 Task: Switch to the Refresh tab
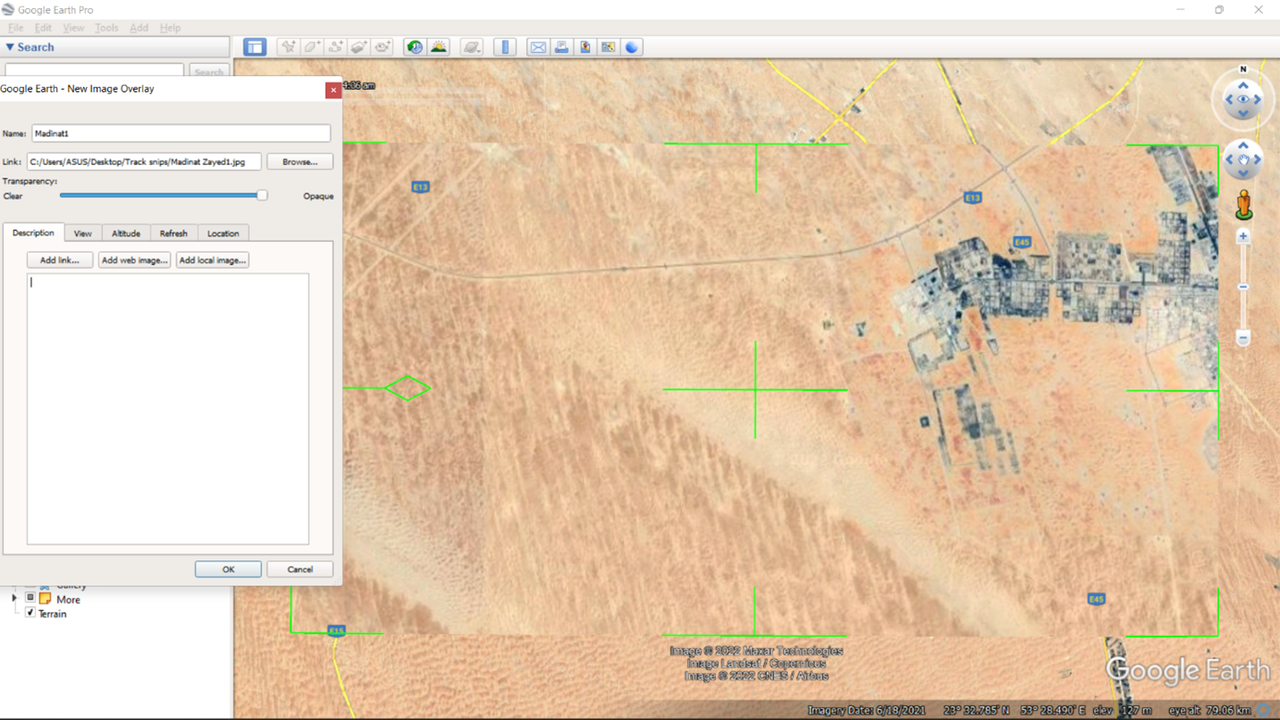[x=174, y=233]
